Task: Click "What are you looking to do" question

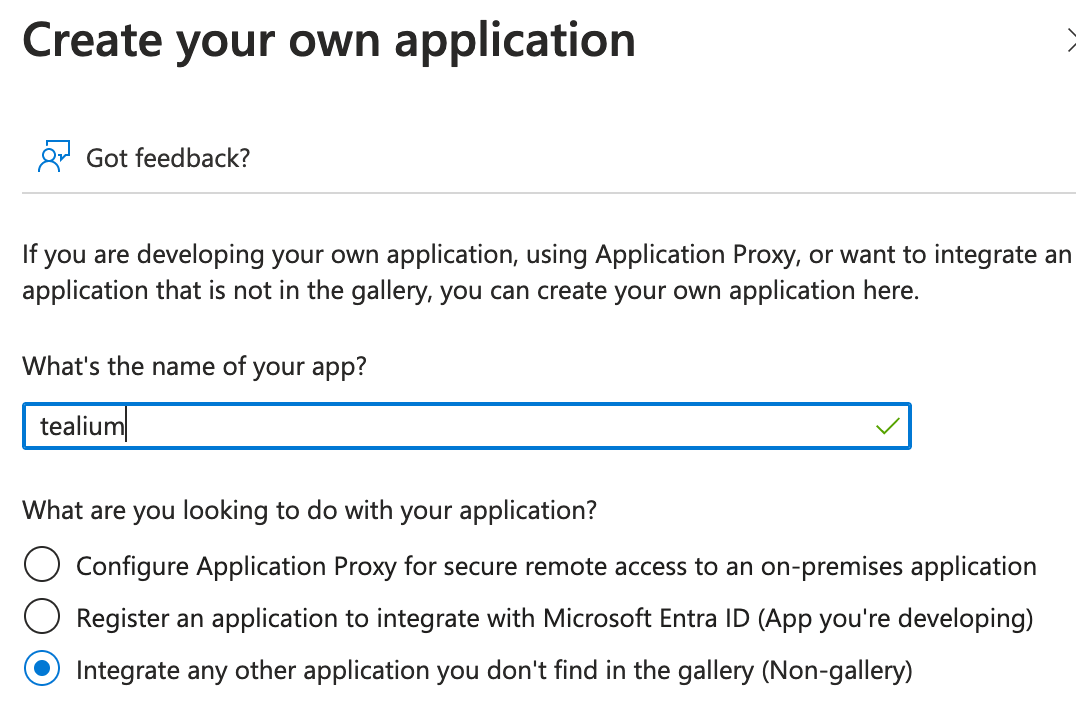Action: click(x=310, y=510)
